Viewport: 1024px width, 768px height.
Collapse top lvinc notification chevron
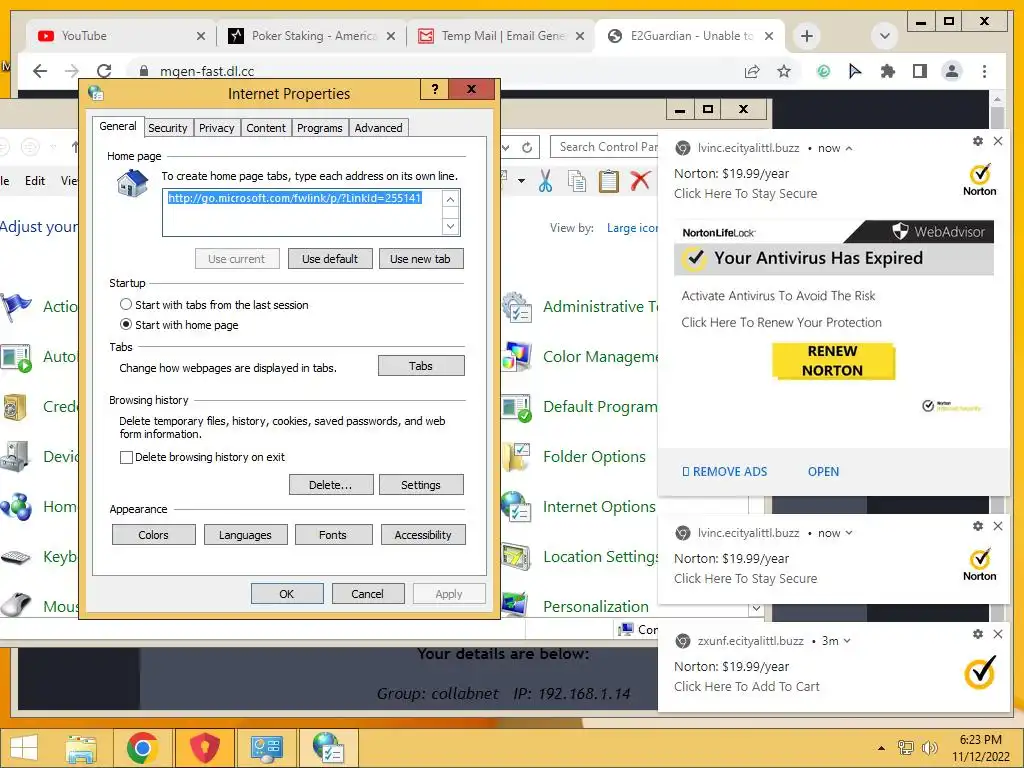[849, 148]
